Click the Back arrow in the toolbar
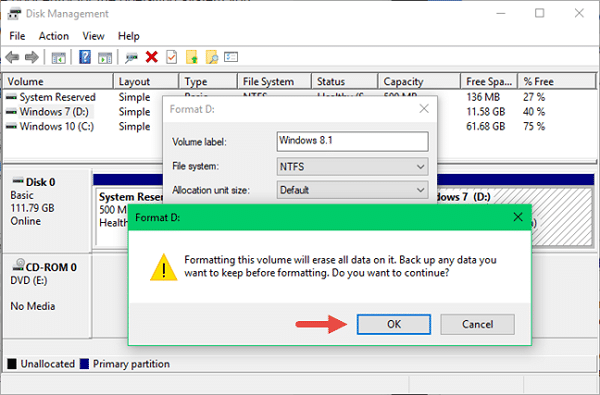600x395 pixels. click(12, 57)
